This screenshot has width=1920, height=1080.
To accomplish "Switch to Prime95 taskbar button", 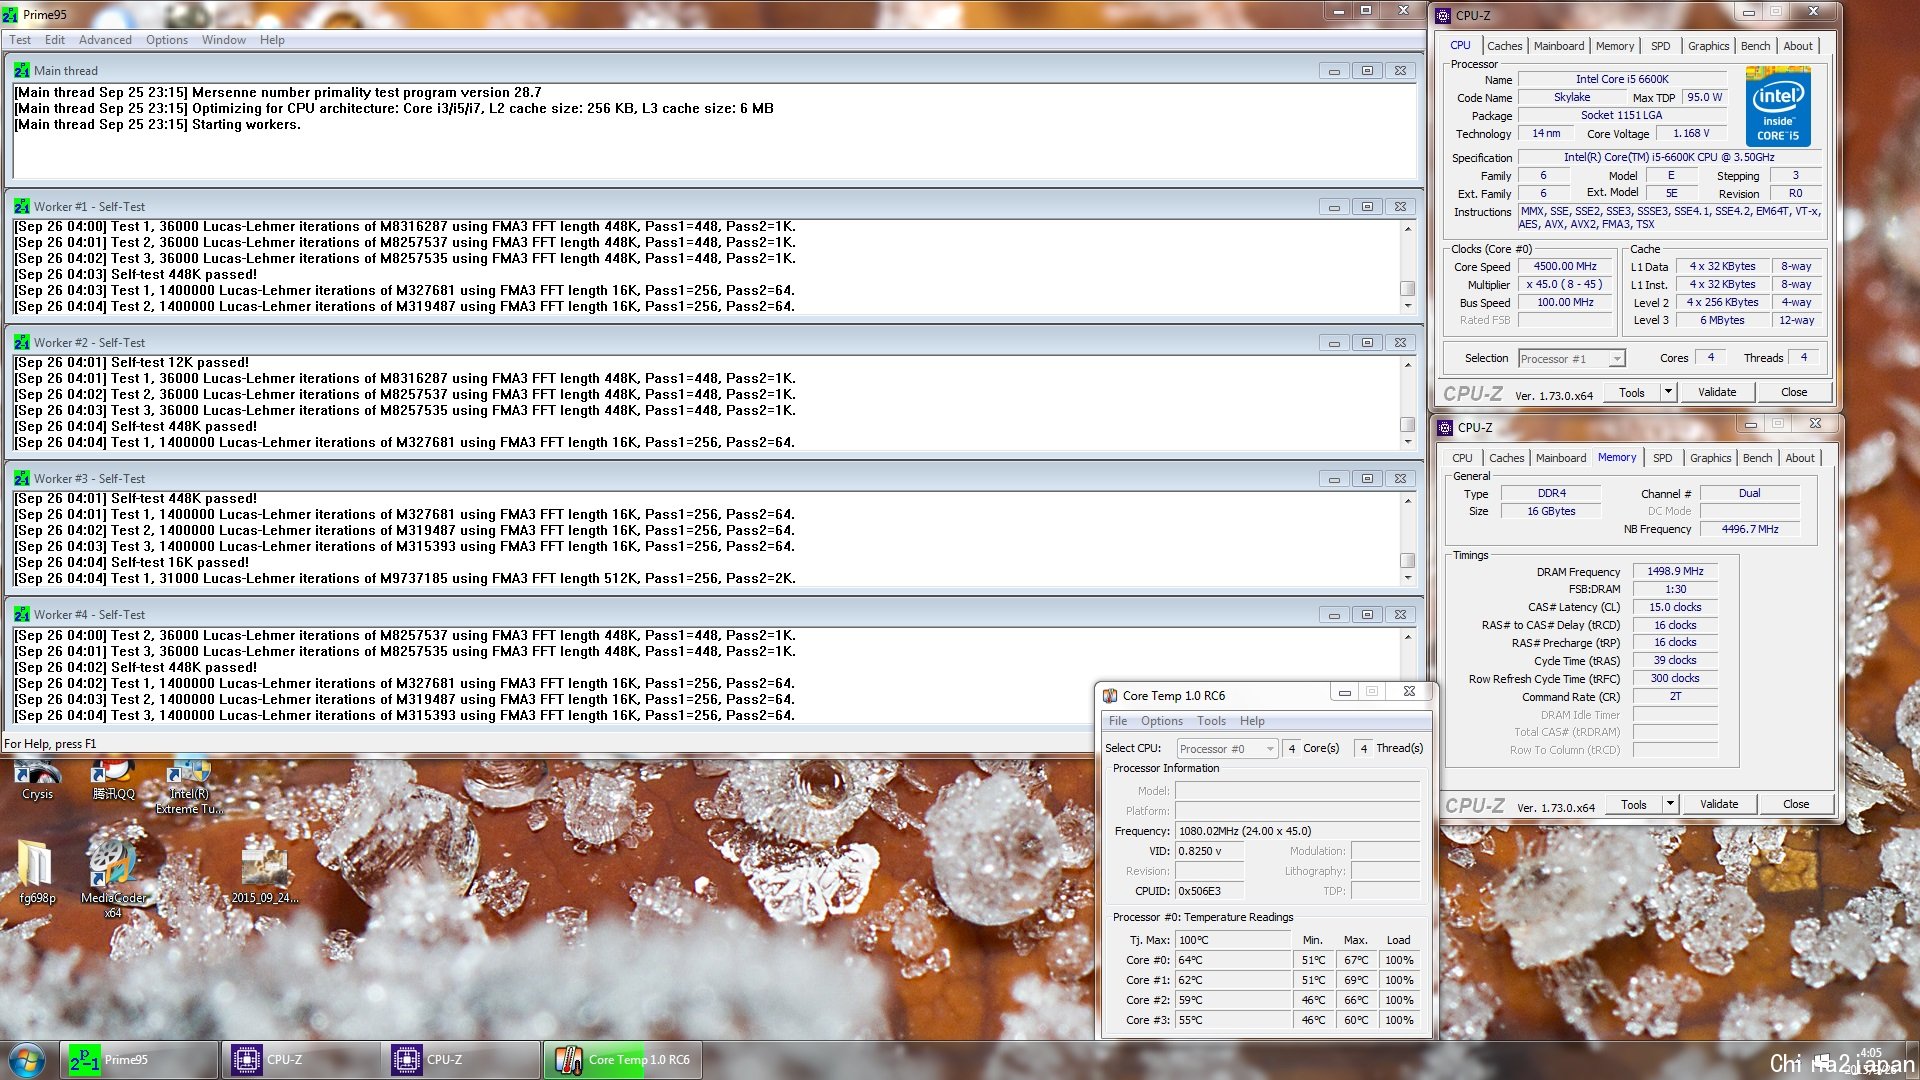I will [139, 1060].
